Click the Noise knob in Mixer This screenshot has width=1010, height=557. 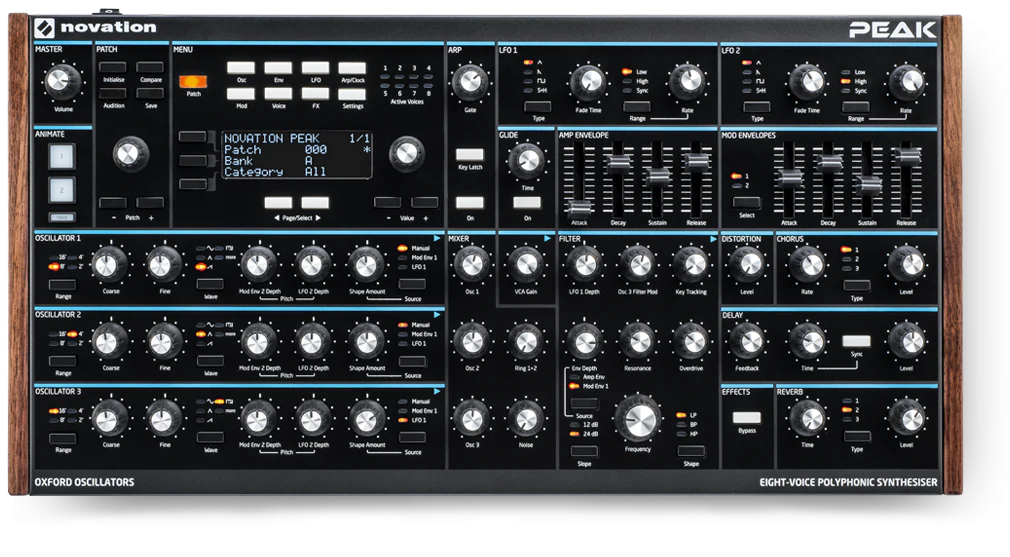click(526, 419)
